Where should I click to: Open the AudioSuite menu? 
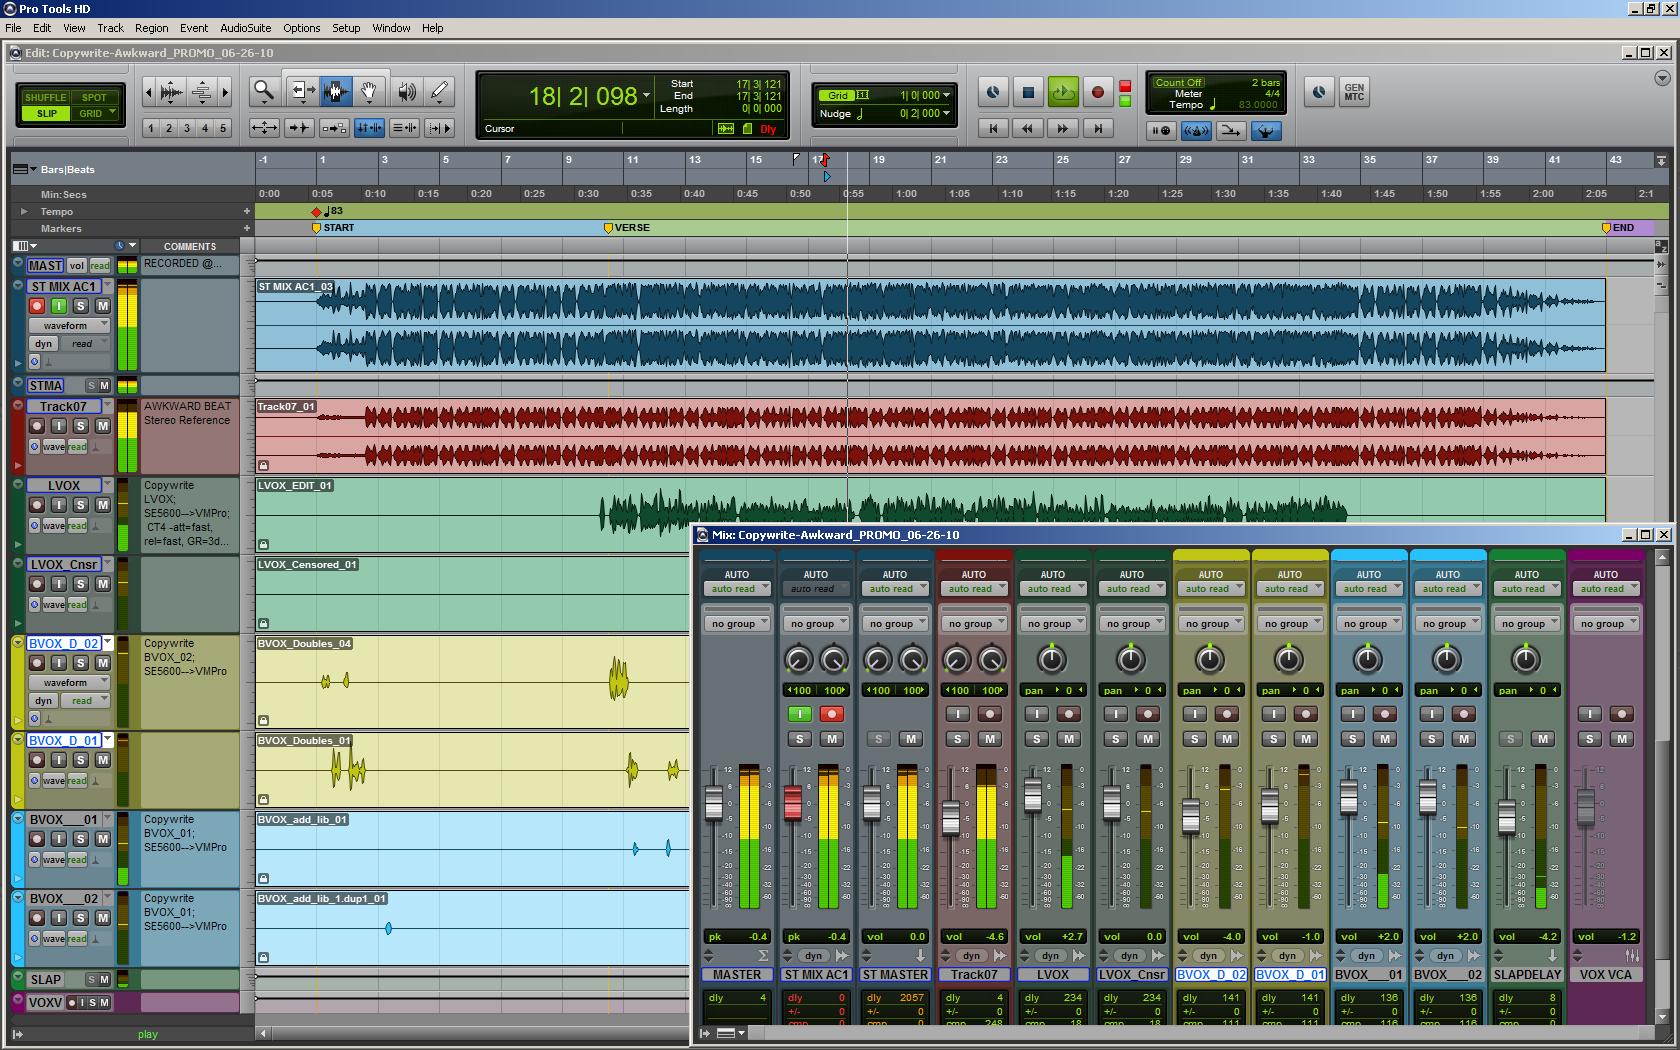click(245, 28)
